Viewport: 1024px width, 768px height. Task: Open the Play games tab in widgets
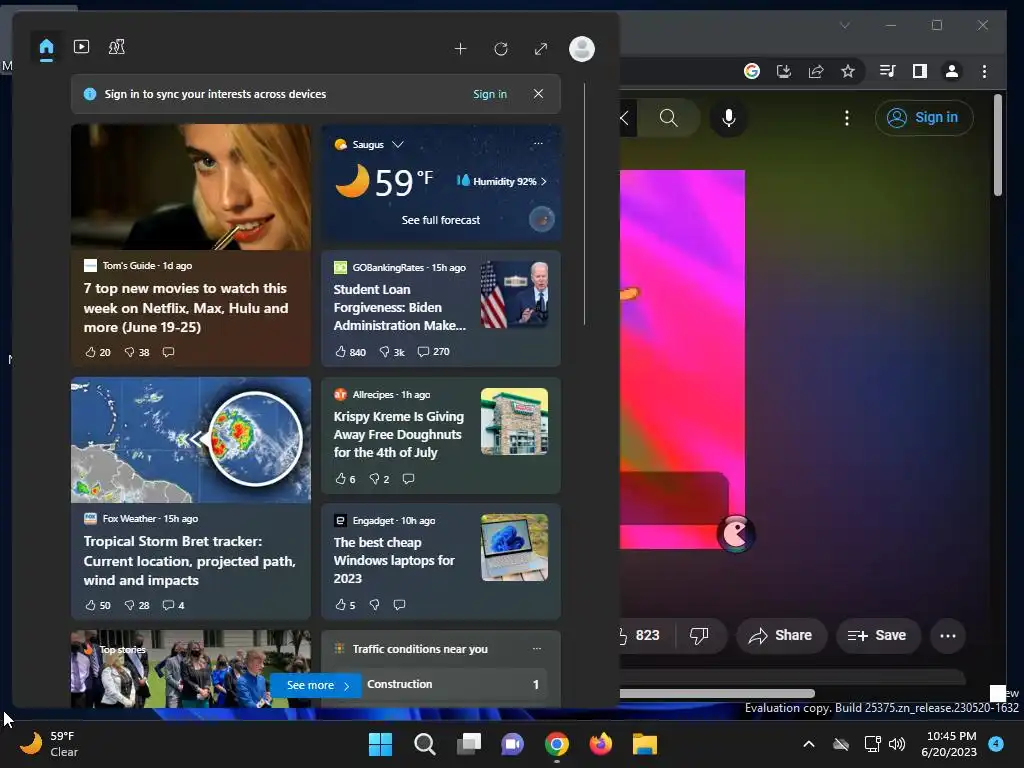(117, 47)
